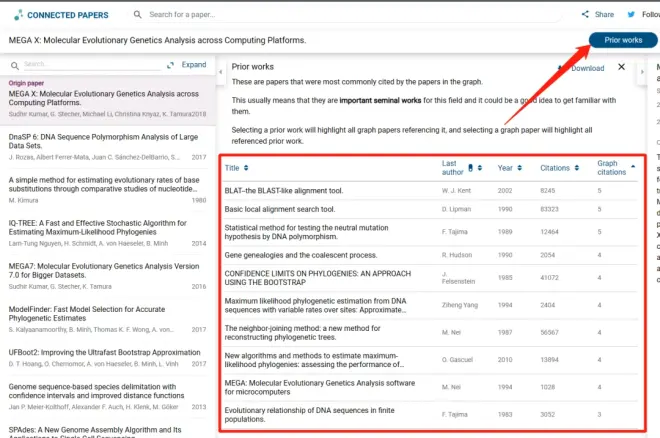Image resolution: width=660 pixels, height=438 pixels.
Task: Select Maximum likelihood phylogenetic estimation row
Action: [x=430, y=305]
